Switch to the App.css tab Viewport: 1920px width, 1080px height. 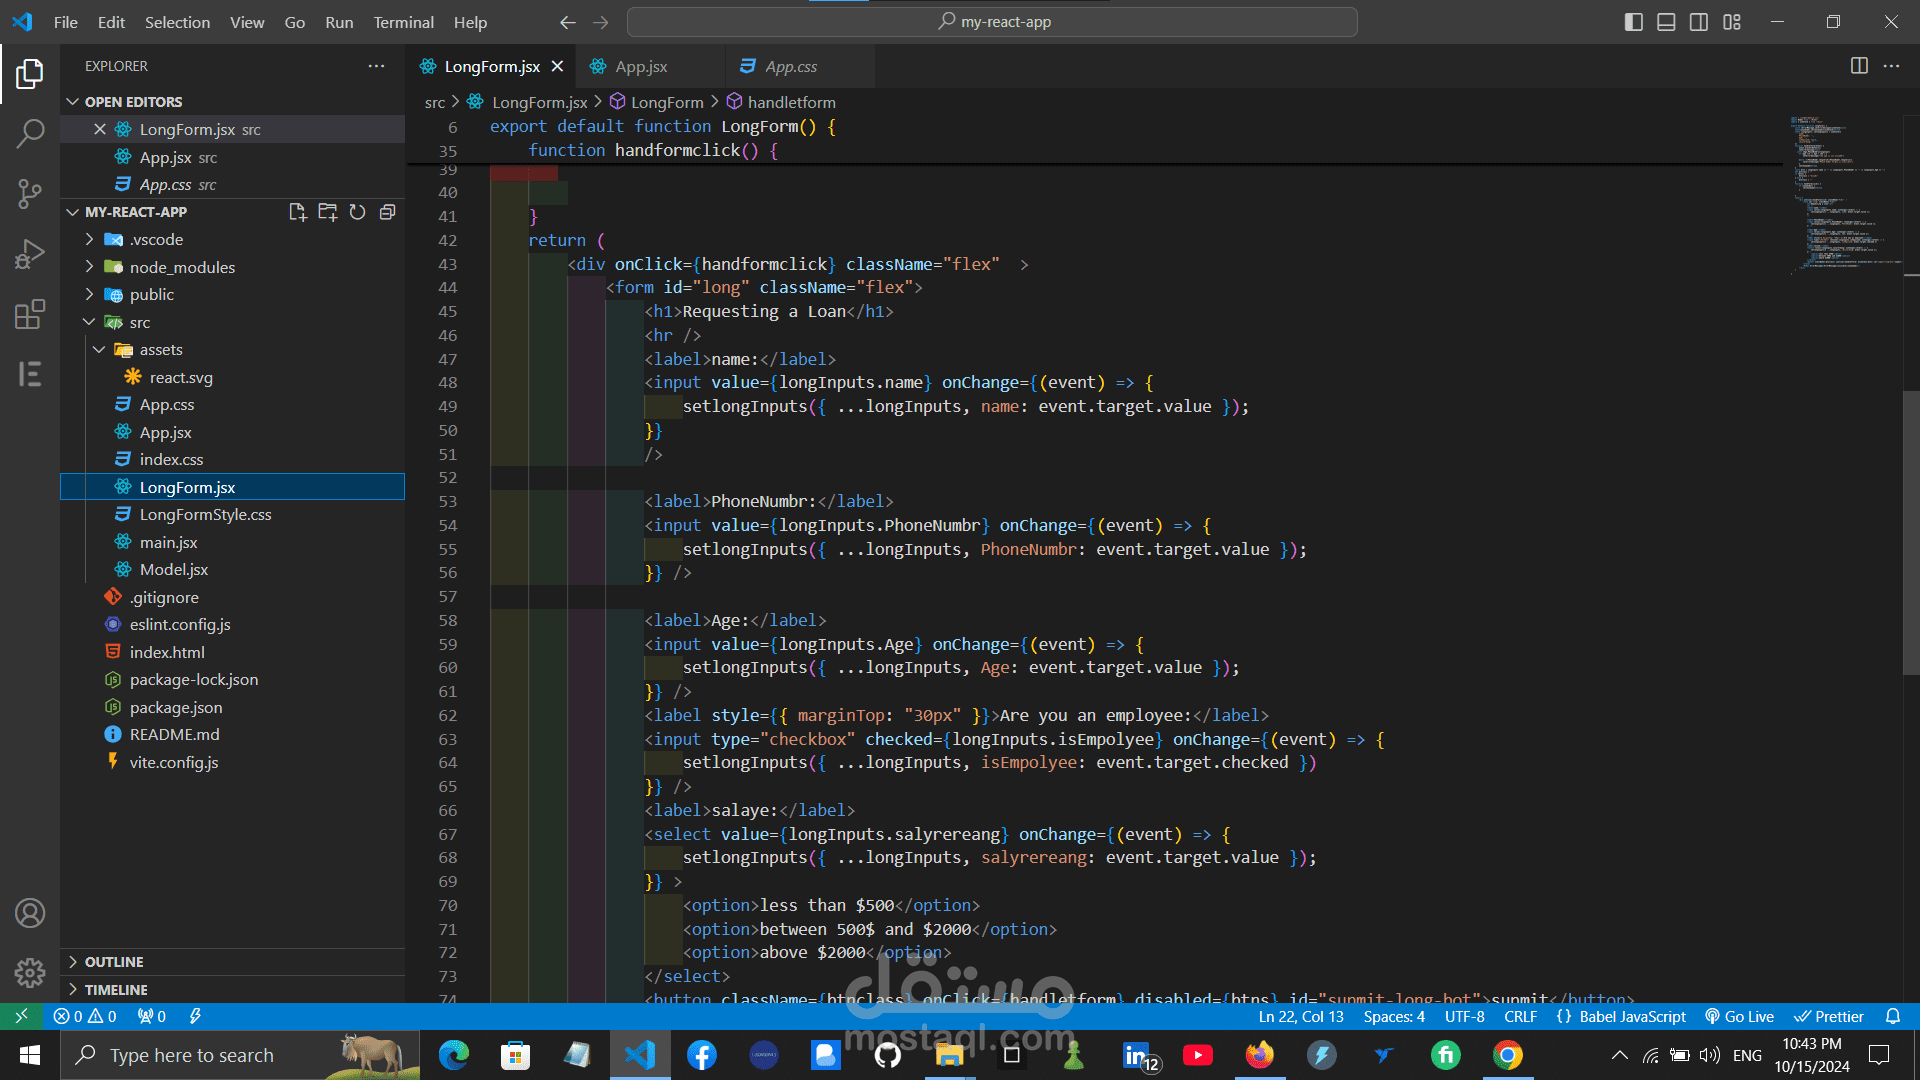[790, 66]
